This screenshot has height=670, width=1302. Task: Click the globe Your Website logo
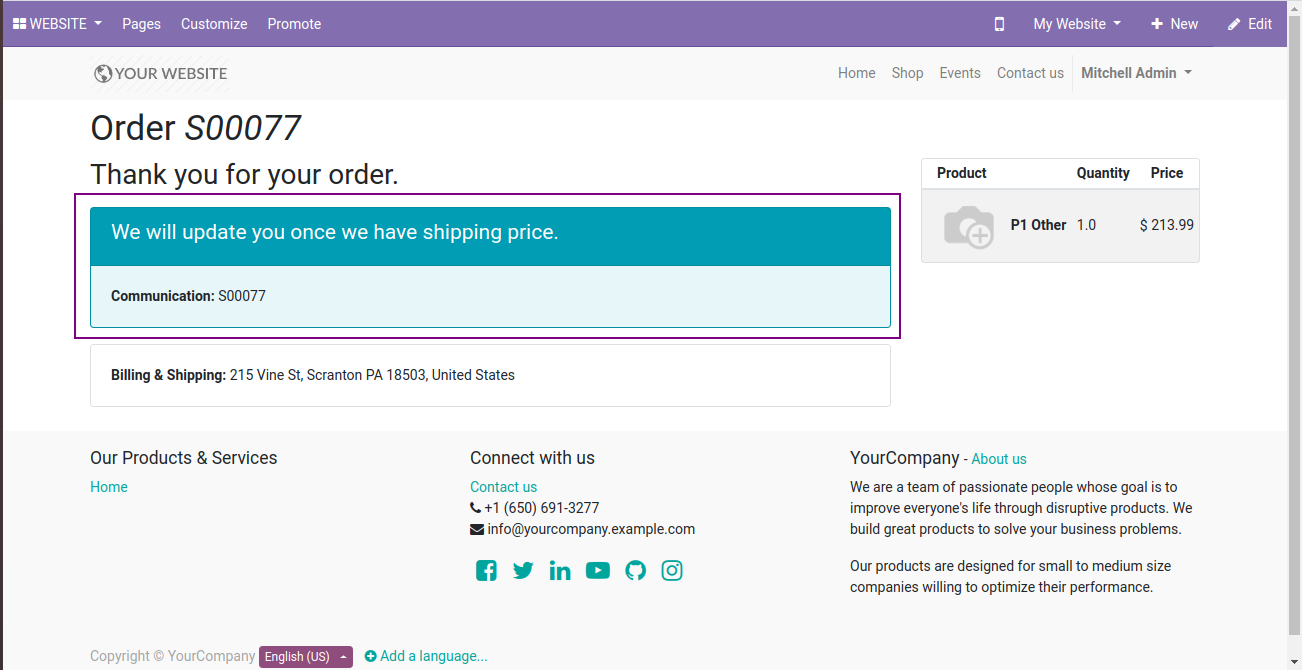(160, 73)
